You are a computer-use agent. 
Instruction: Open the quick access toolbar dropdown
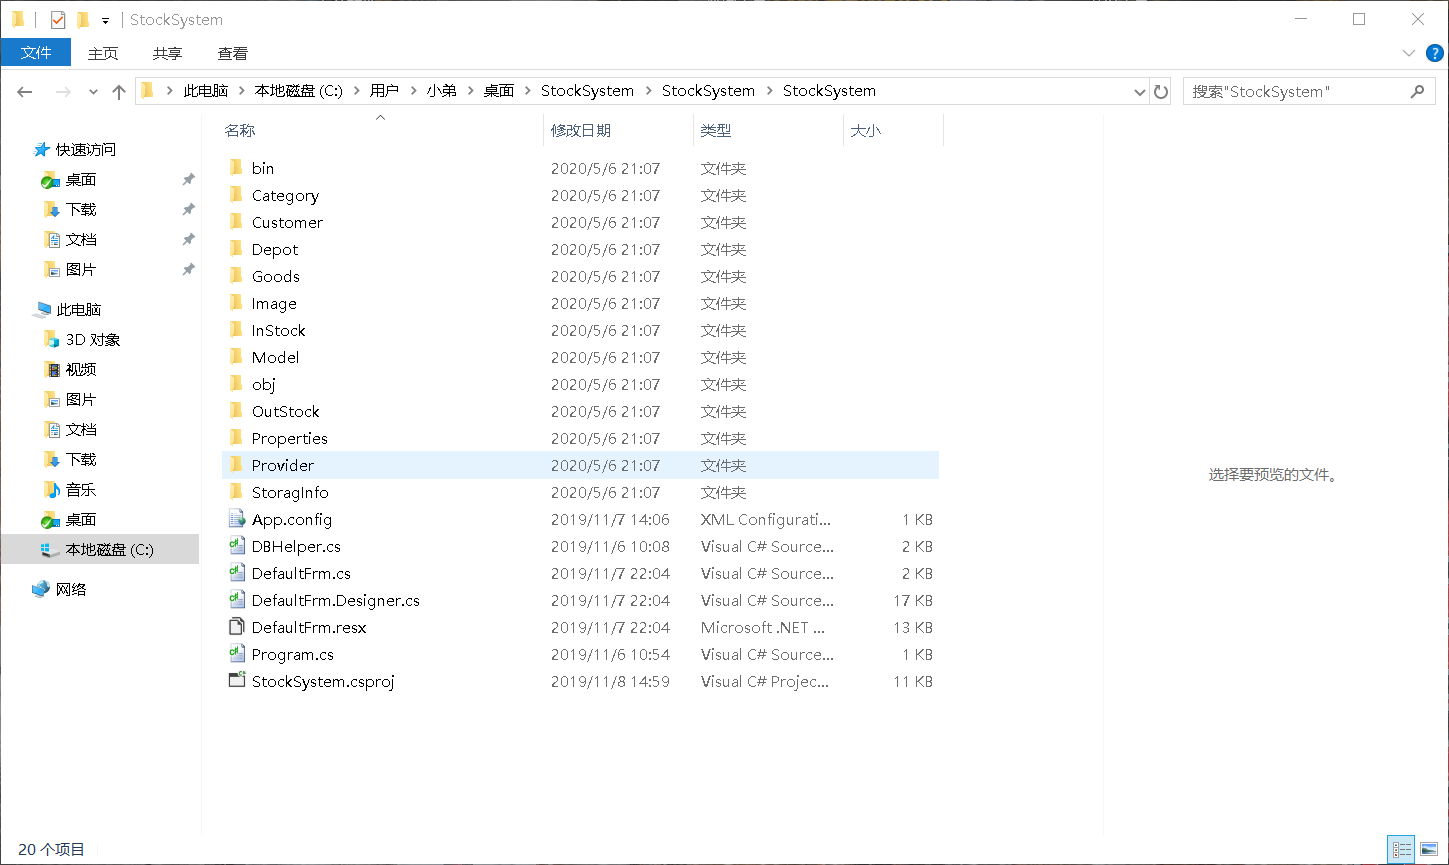coord(105,20)
